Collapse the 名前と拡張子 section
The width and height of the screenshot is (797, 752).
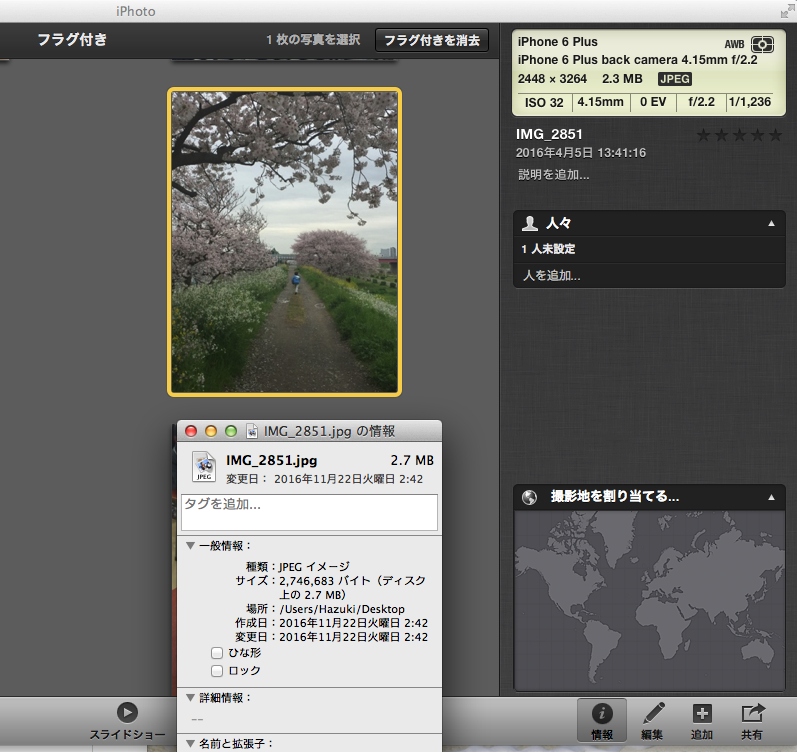(x=190, y=743)
